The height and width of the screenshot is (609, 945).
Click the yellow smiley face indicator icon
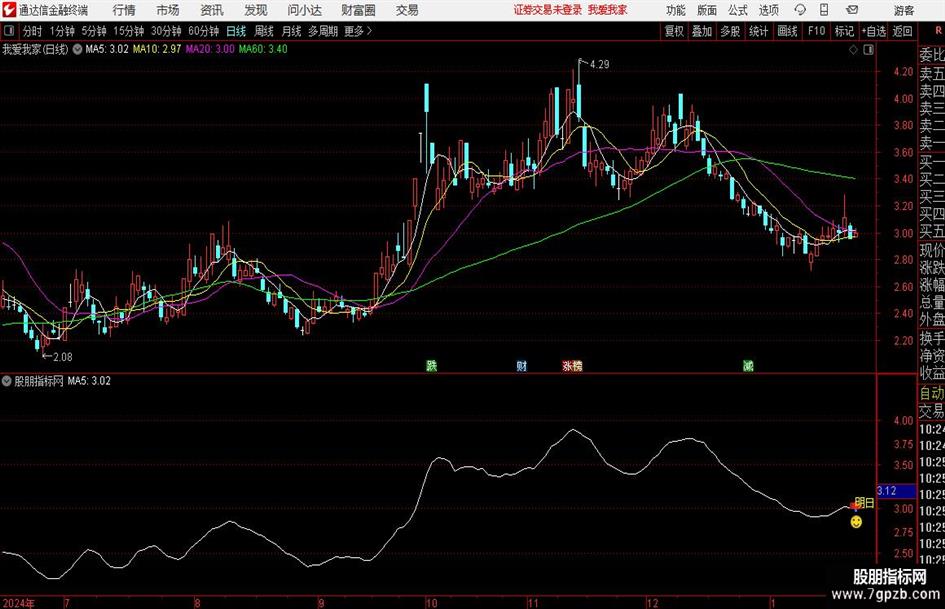tap(856, 522)
